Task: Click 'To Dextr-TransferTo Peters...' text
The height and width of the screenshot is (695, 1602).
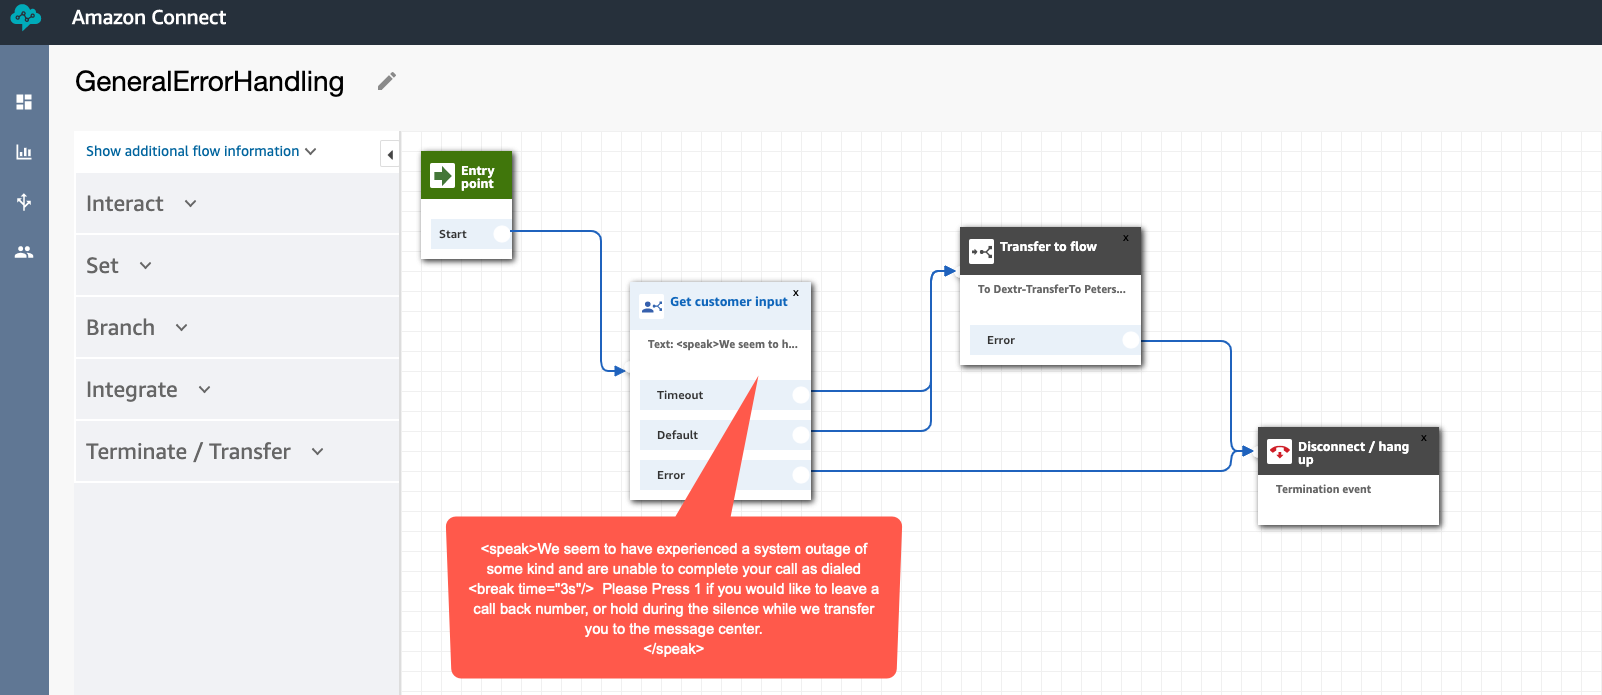Action: [x=1052, y=289]
